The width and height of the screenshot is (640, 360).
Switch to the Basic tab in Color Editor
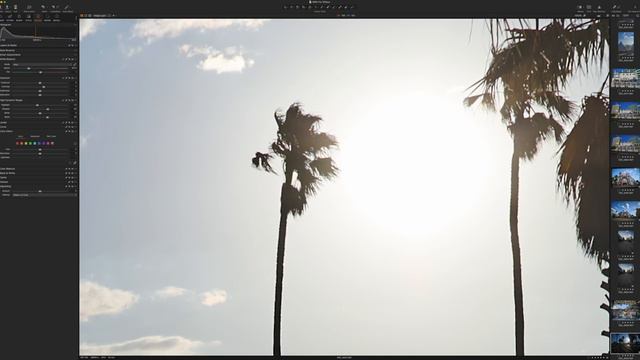pos(20,136)
